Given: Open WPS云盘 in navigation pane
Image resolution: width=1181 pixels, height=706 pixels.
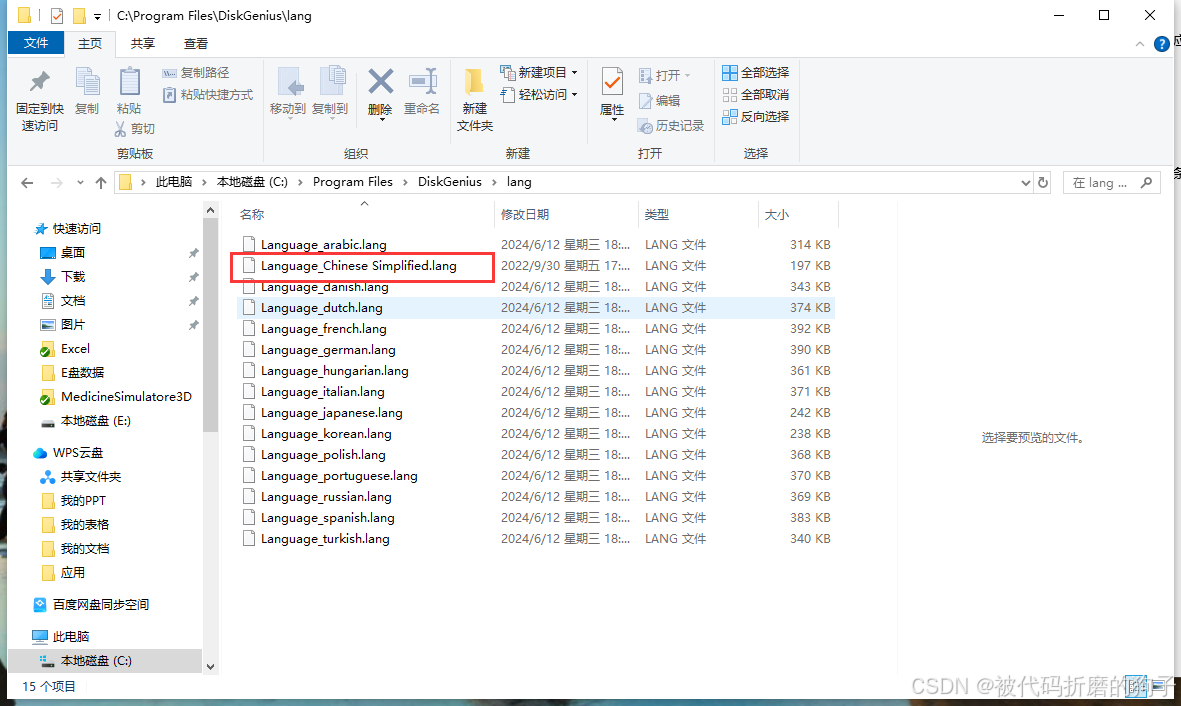Looking at the screenshot, I should coord(78,453).
